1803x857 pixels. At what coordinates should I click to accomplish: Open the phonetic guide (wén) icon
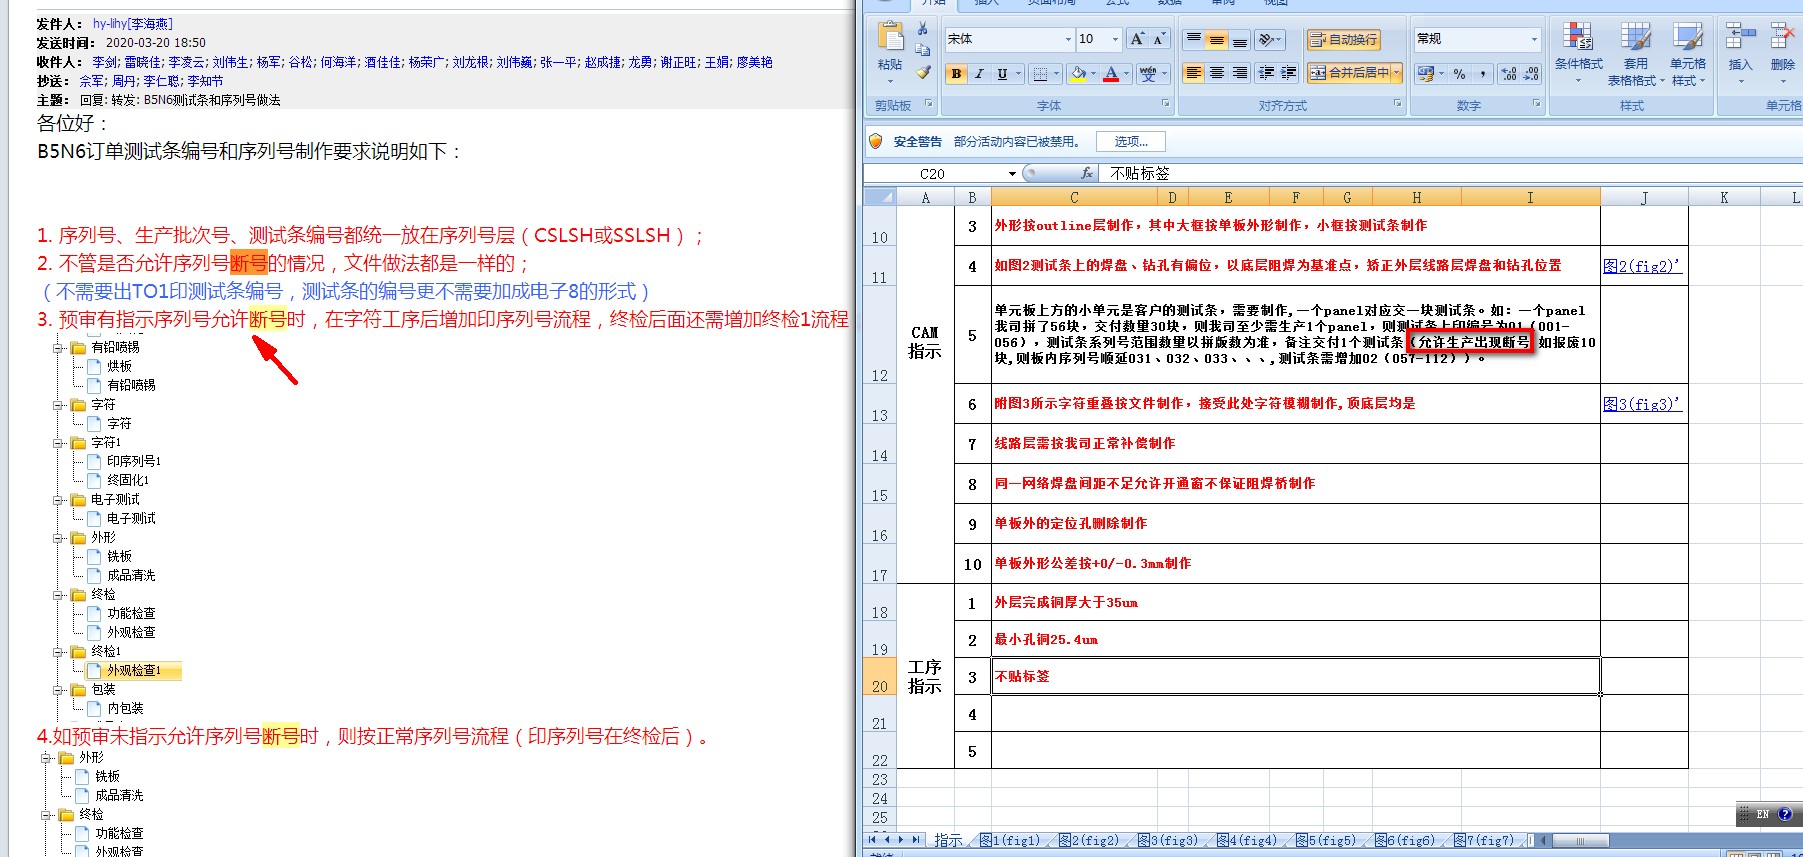[1147, 73]
